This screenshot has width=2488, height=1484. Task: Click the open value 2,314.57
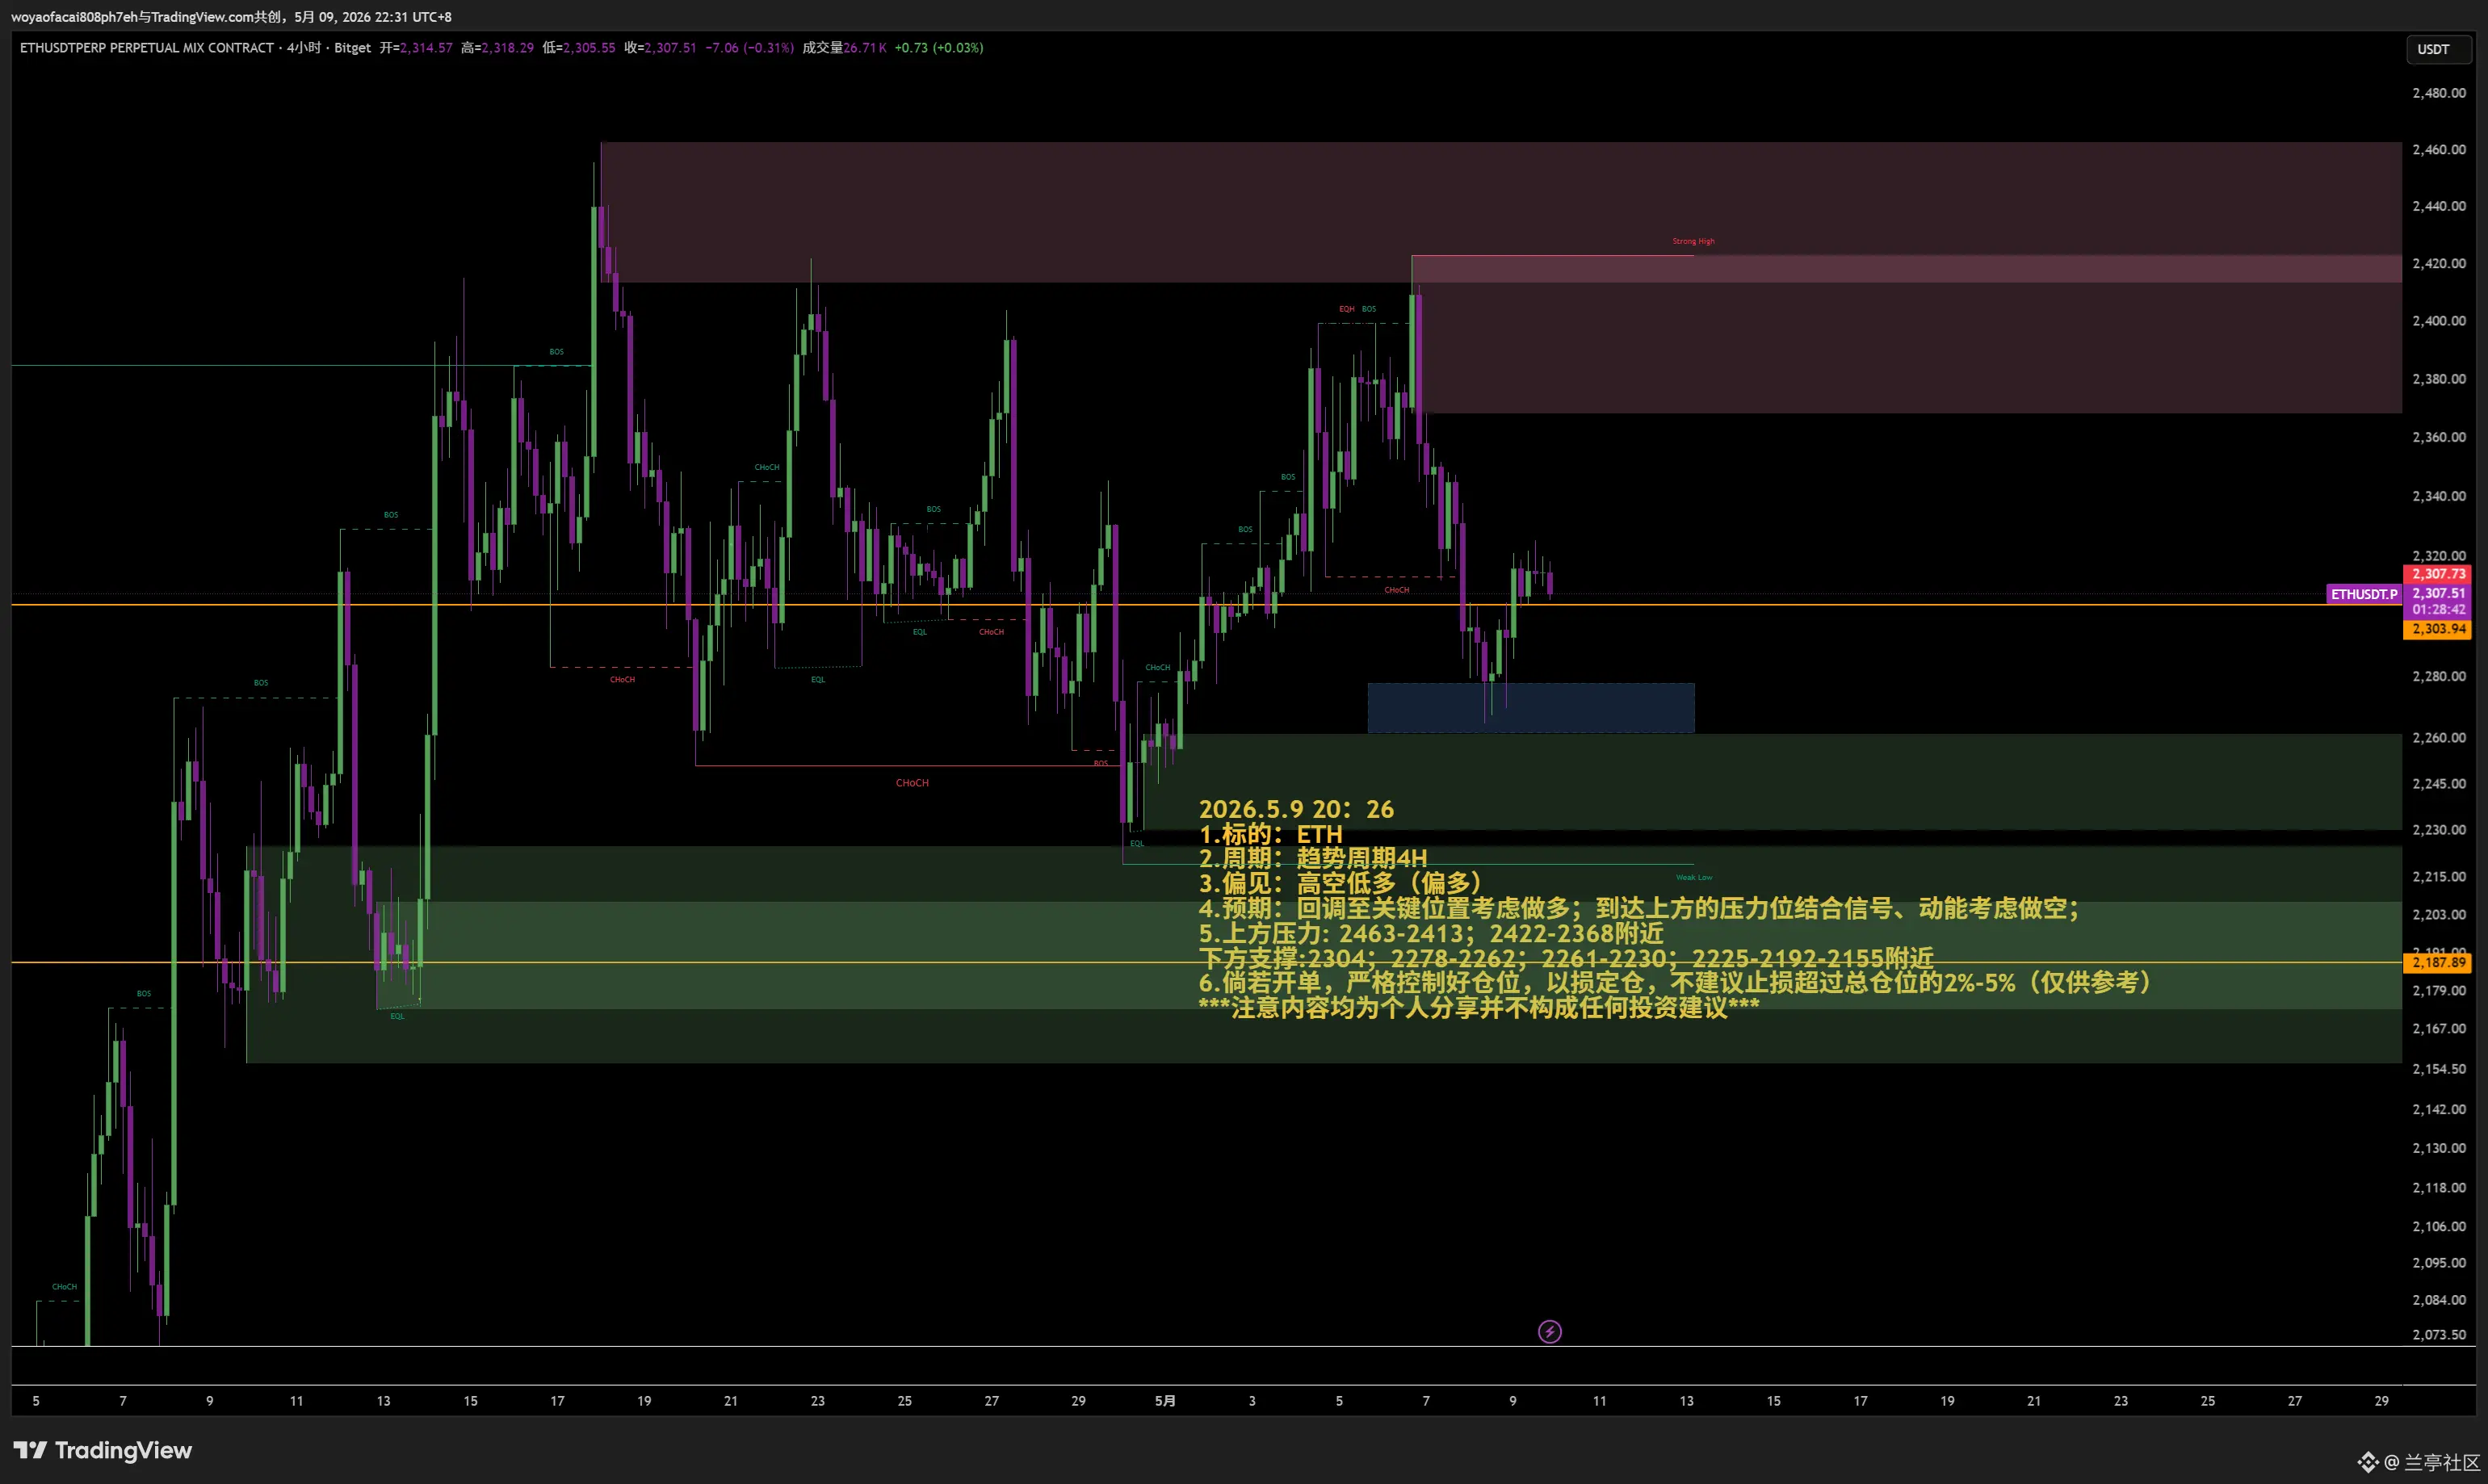[426, 47]
